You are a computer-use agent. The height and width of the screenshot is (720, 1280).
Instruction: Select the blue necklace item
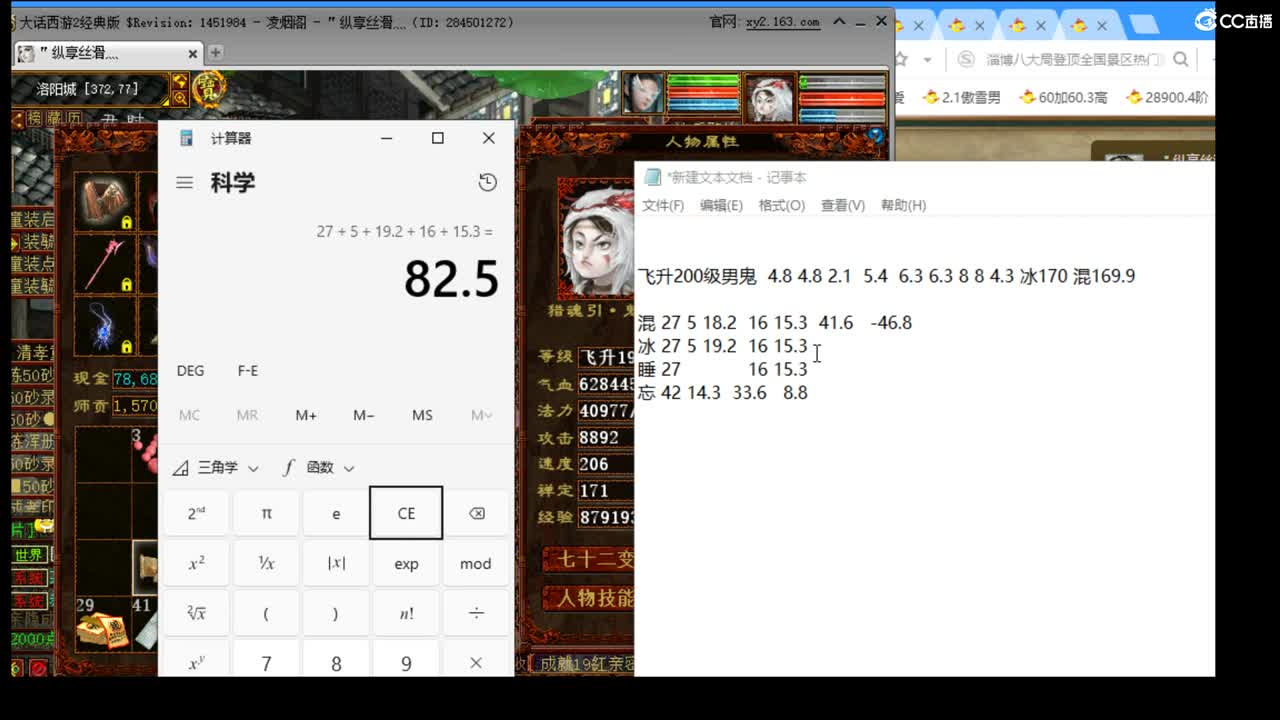[x=103, y=324]
